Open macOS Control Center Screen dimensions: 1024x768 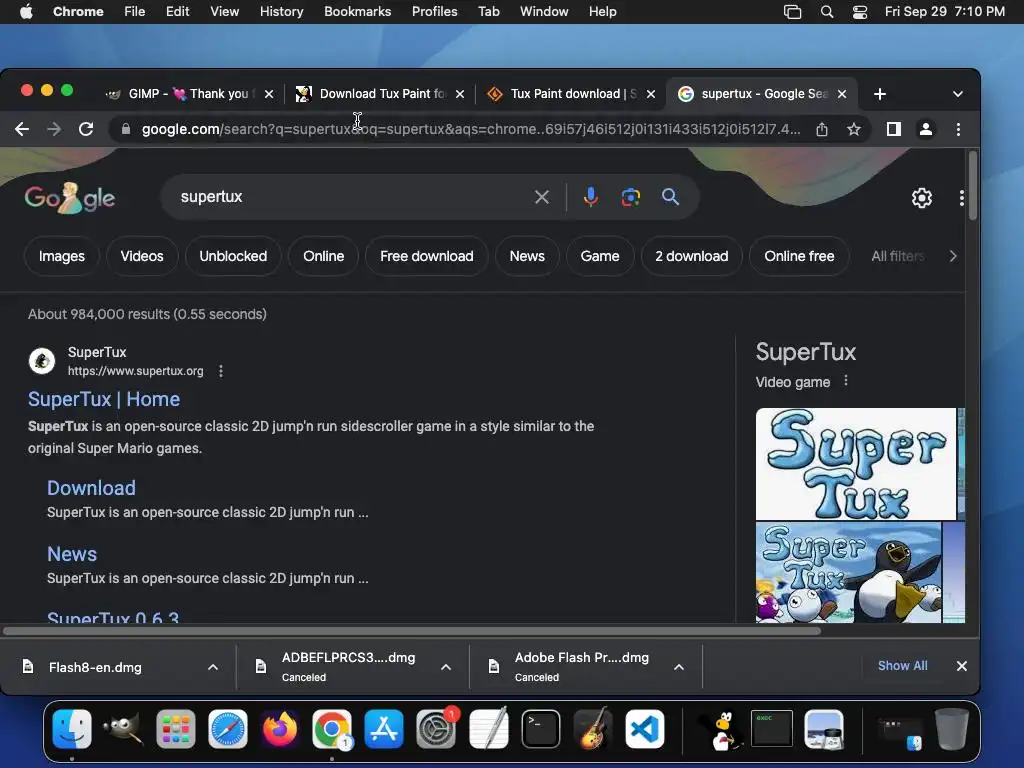pos(859,12)
